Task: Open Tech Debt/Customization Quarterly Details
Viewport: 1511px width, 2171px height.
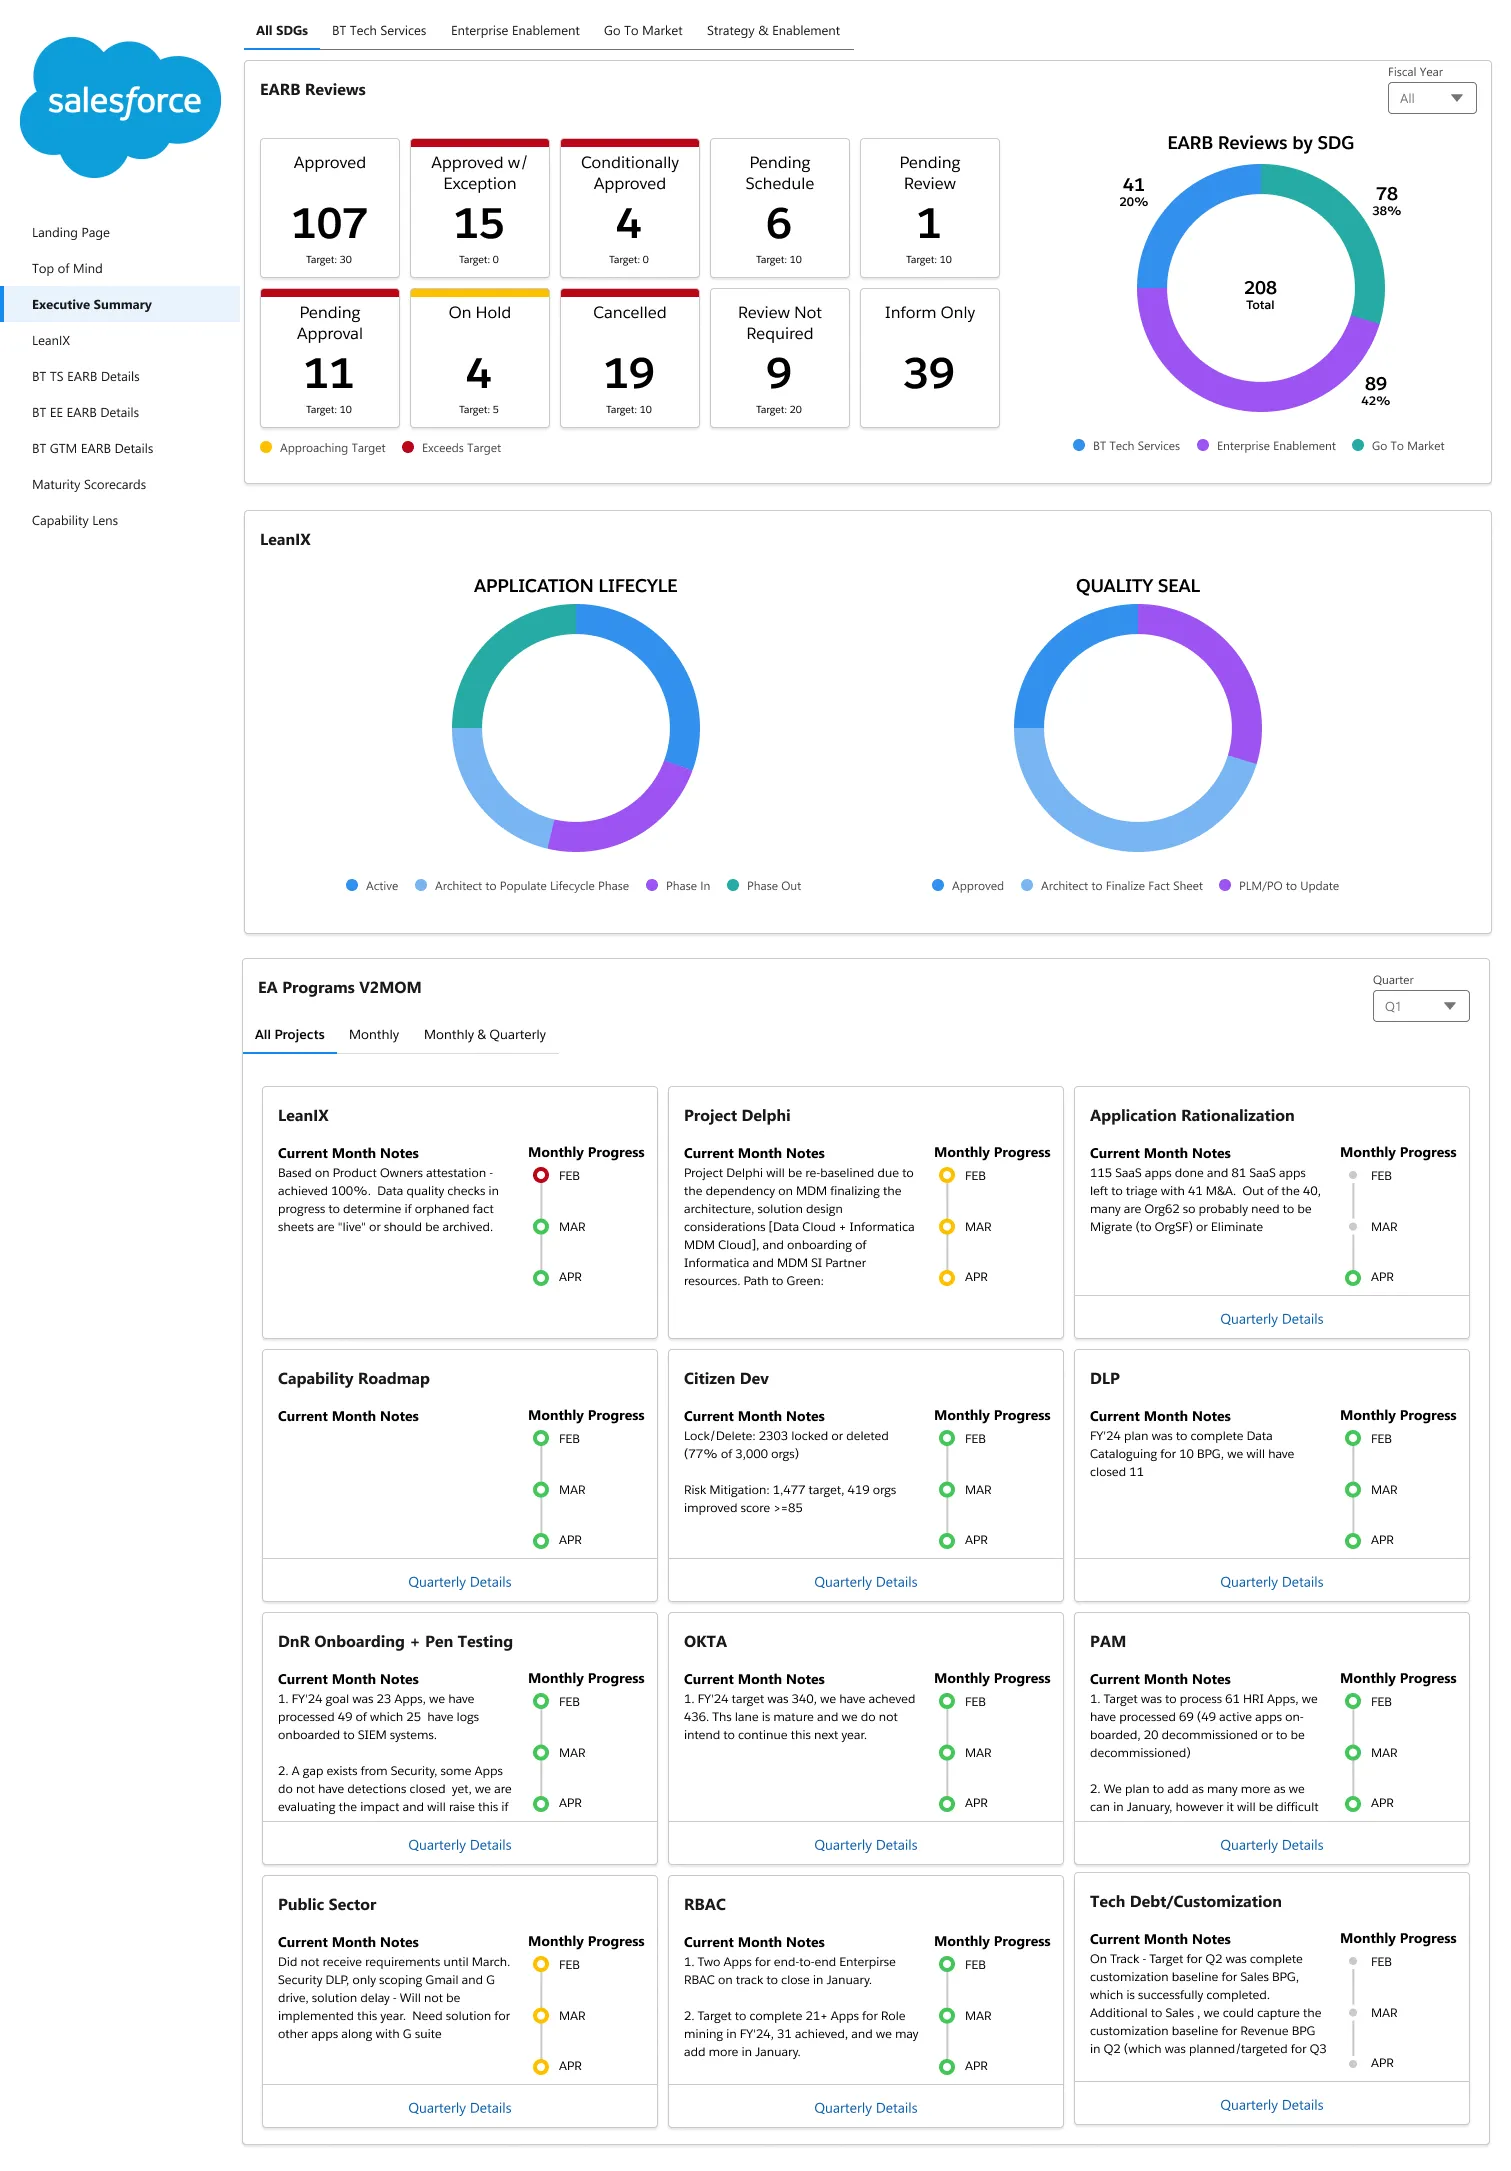Action: click(x=1271, y=2106)
